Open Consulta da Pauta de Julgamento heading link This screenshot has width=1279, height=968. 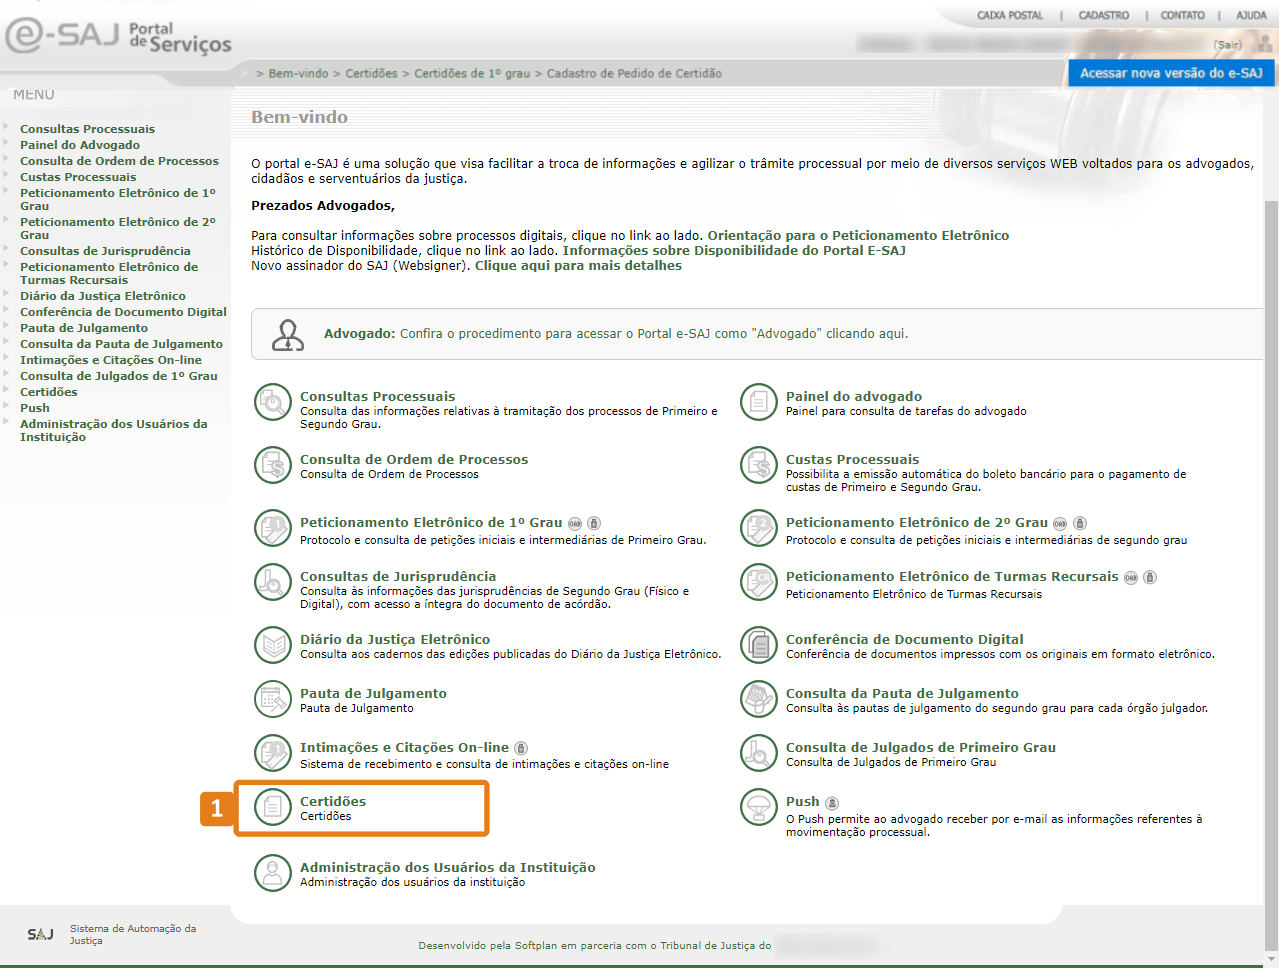click(902, 694)
